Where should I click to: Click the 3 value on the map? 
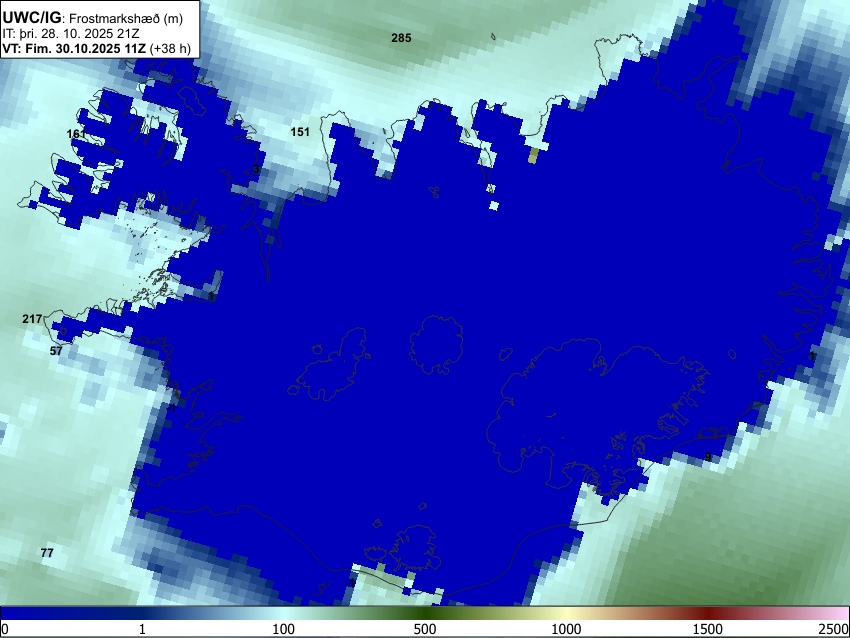pyautogui.click(x=256, y=169)
